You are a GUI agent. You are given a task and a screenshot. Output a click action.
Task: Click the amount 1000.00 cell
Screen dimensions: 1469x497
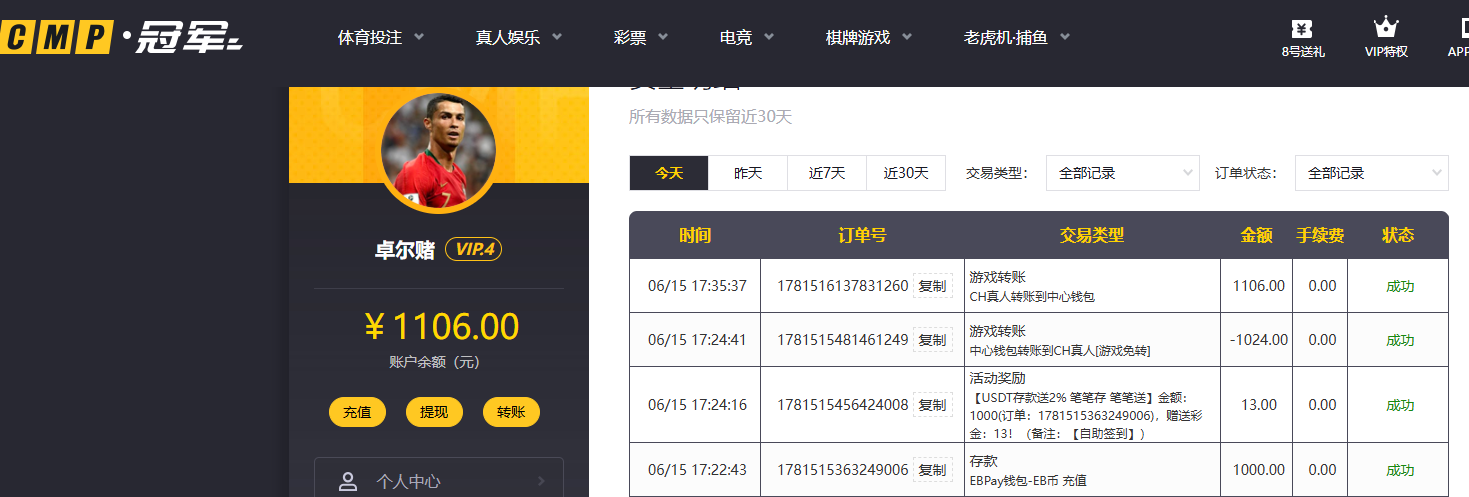[x=1258, y=470]
